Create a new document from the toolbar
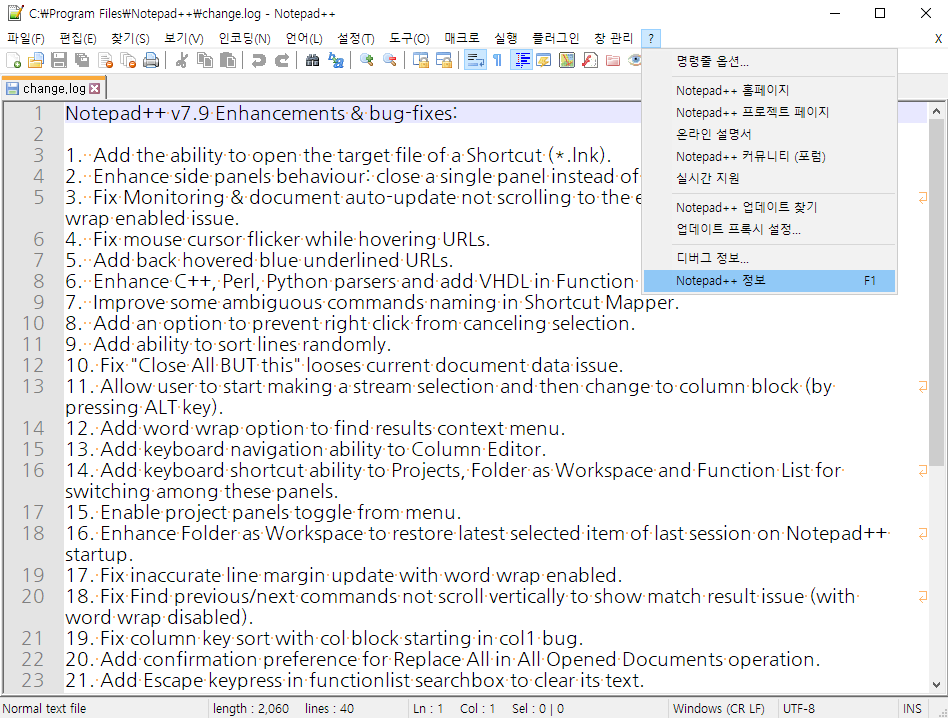Image resolution: width=948 pixels, height=718 pixels. pos(13,60)
